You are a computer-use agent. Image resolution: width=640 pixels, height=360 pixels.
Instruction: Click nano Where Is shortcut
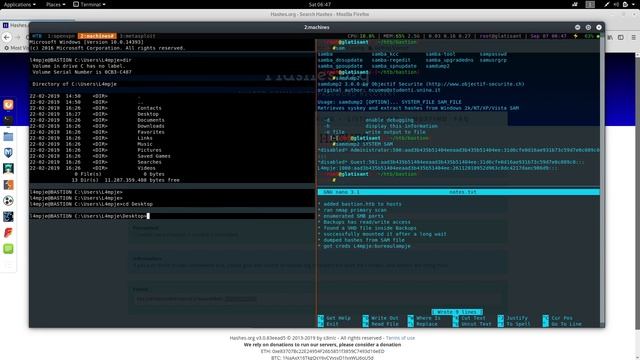tap(424, 318)
